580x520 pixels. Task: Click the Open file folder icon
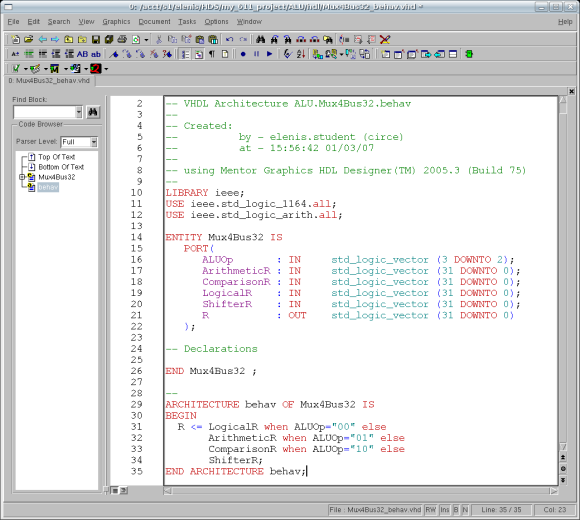coord(28,39)
